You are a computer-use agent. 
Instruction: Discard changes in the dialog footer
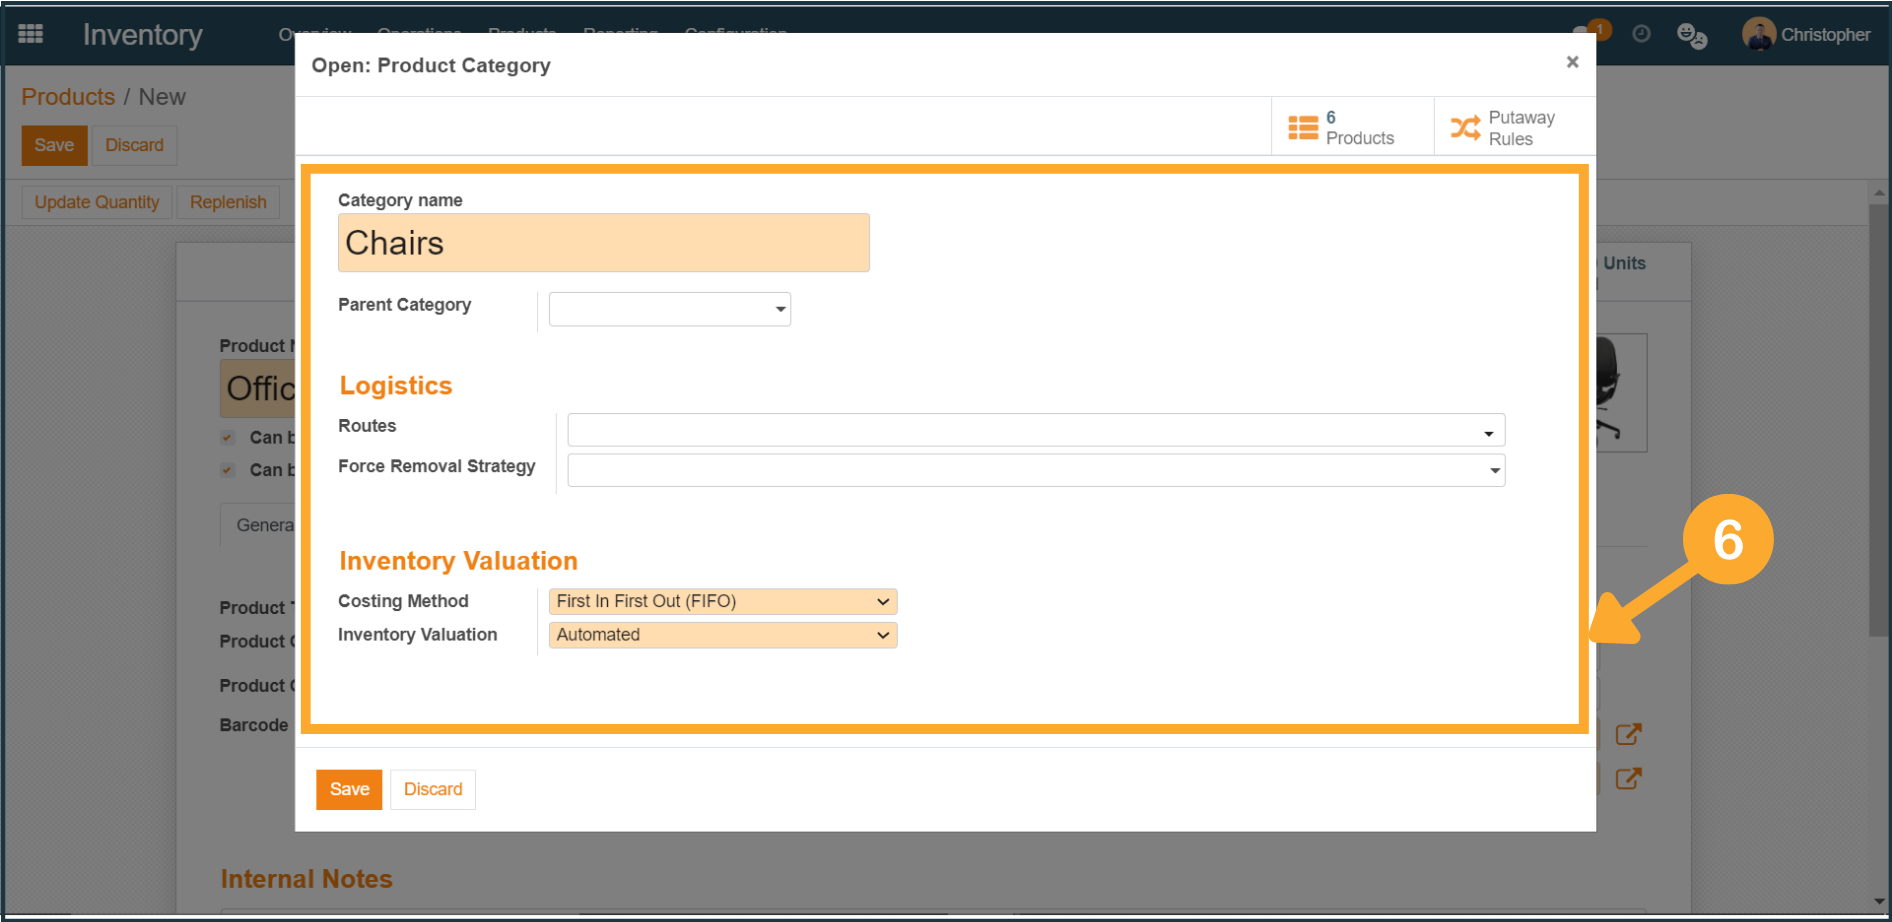[x=433, y=789]
